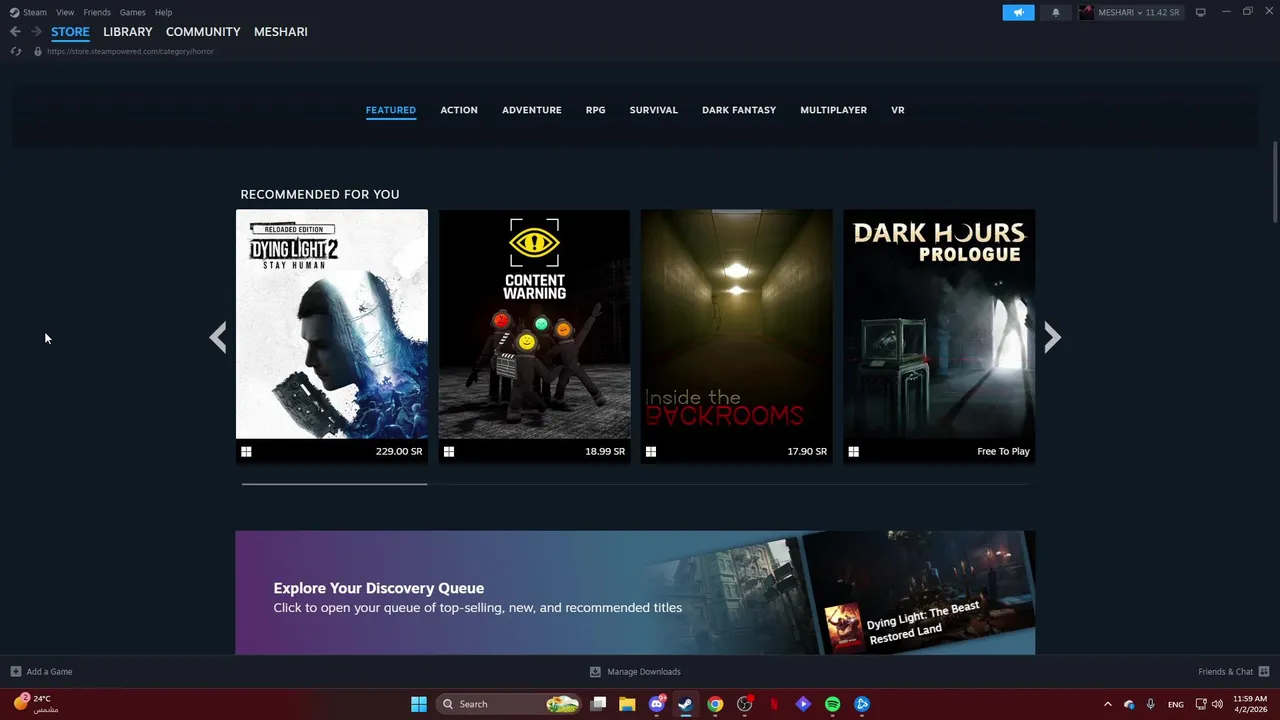The height and width of the screenshot is (720, 1280).
Task: Open Explore Your Discovery Queue banner
Action: tap(635, 593)
